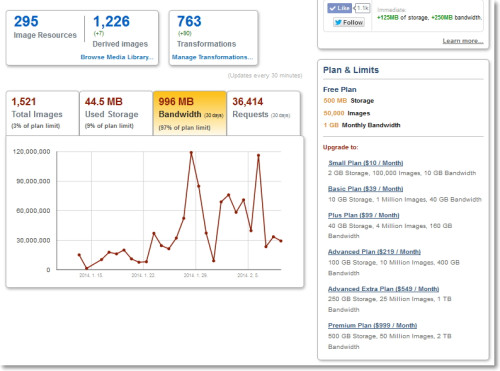Upgrade to Advanced Plan ($219 / Month)
The height and width of the screenshot is (371, 500).
point(374,252)
